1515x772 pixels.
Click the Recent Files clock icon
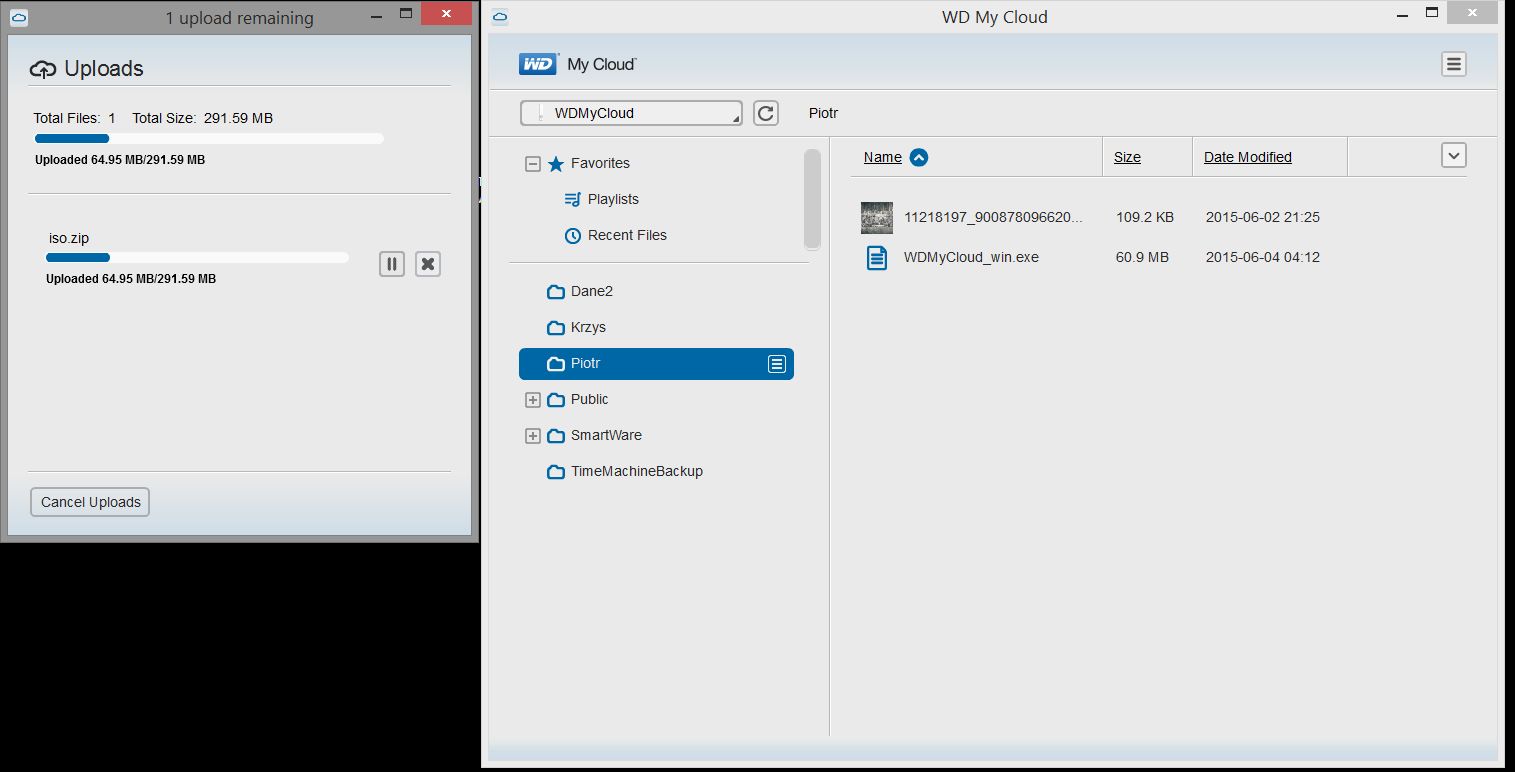click(x=573, y=236)
